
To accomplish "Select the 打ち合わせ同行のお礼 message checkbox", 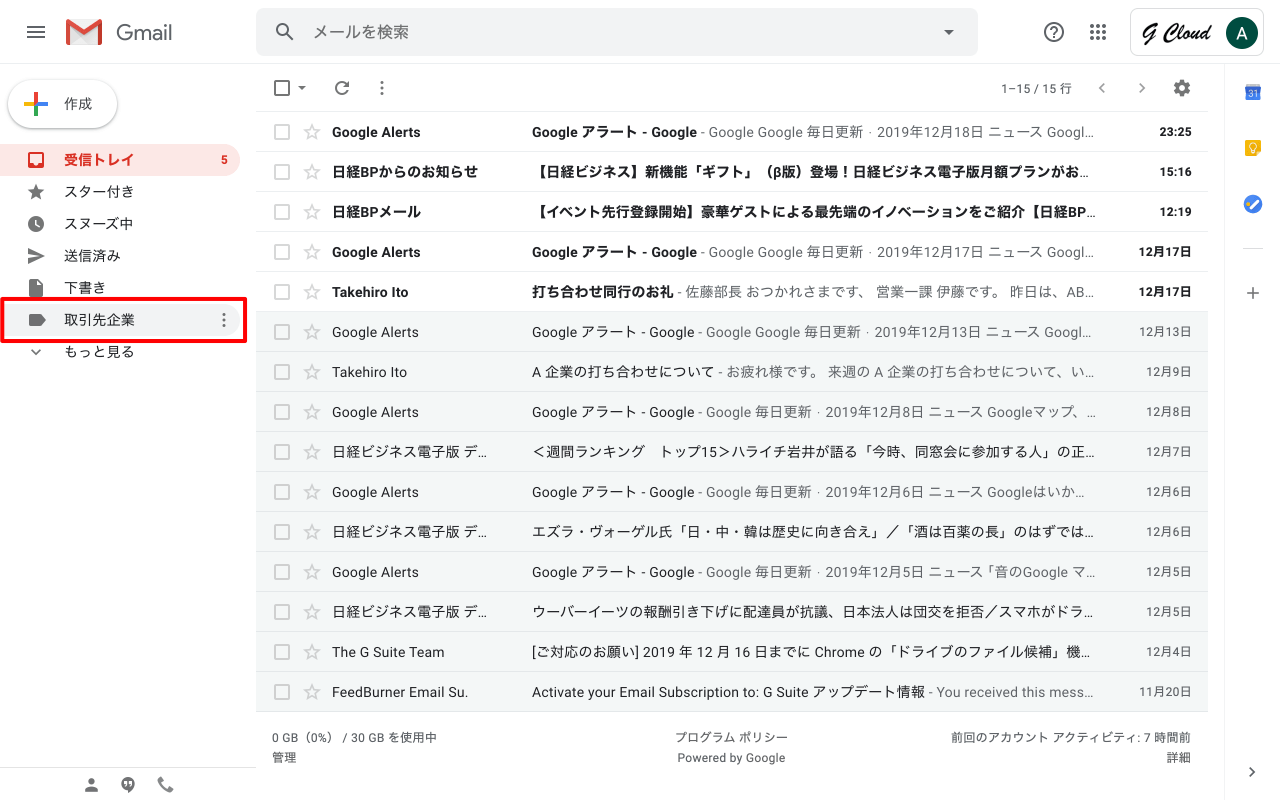I will point(282,292).
